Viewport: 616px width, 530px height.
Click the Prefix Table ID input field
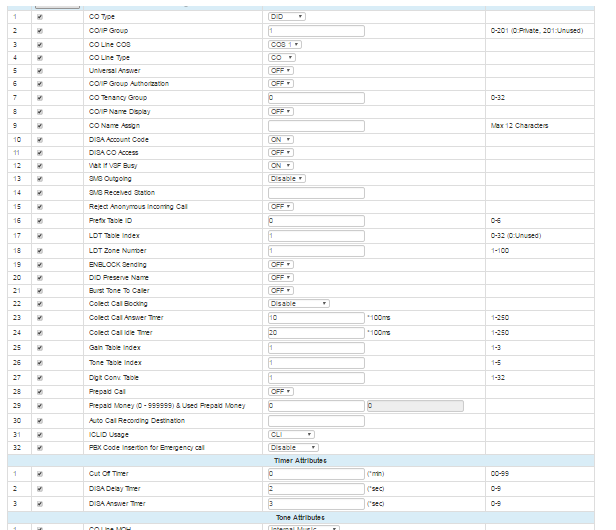tap(315, 219)
